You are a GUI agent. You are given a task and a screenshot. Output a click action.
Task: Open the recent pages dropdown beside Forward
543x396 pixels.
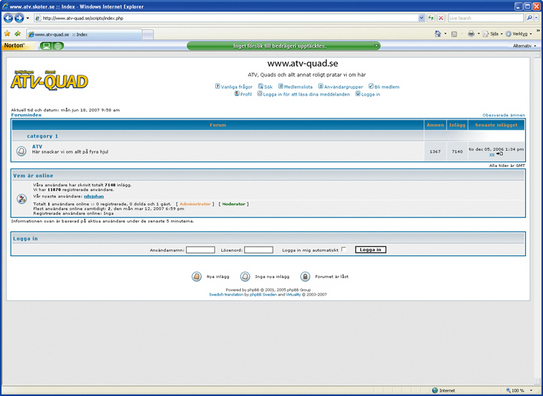(28, 18)
